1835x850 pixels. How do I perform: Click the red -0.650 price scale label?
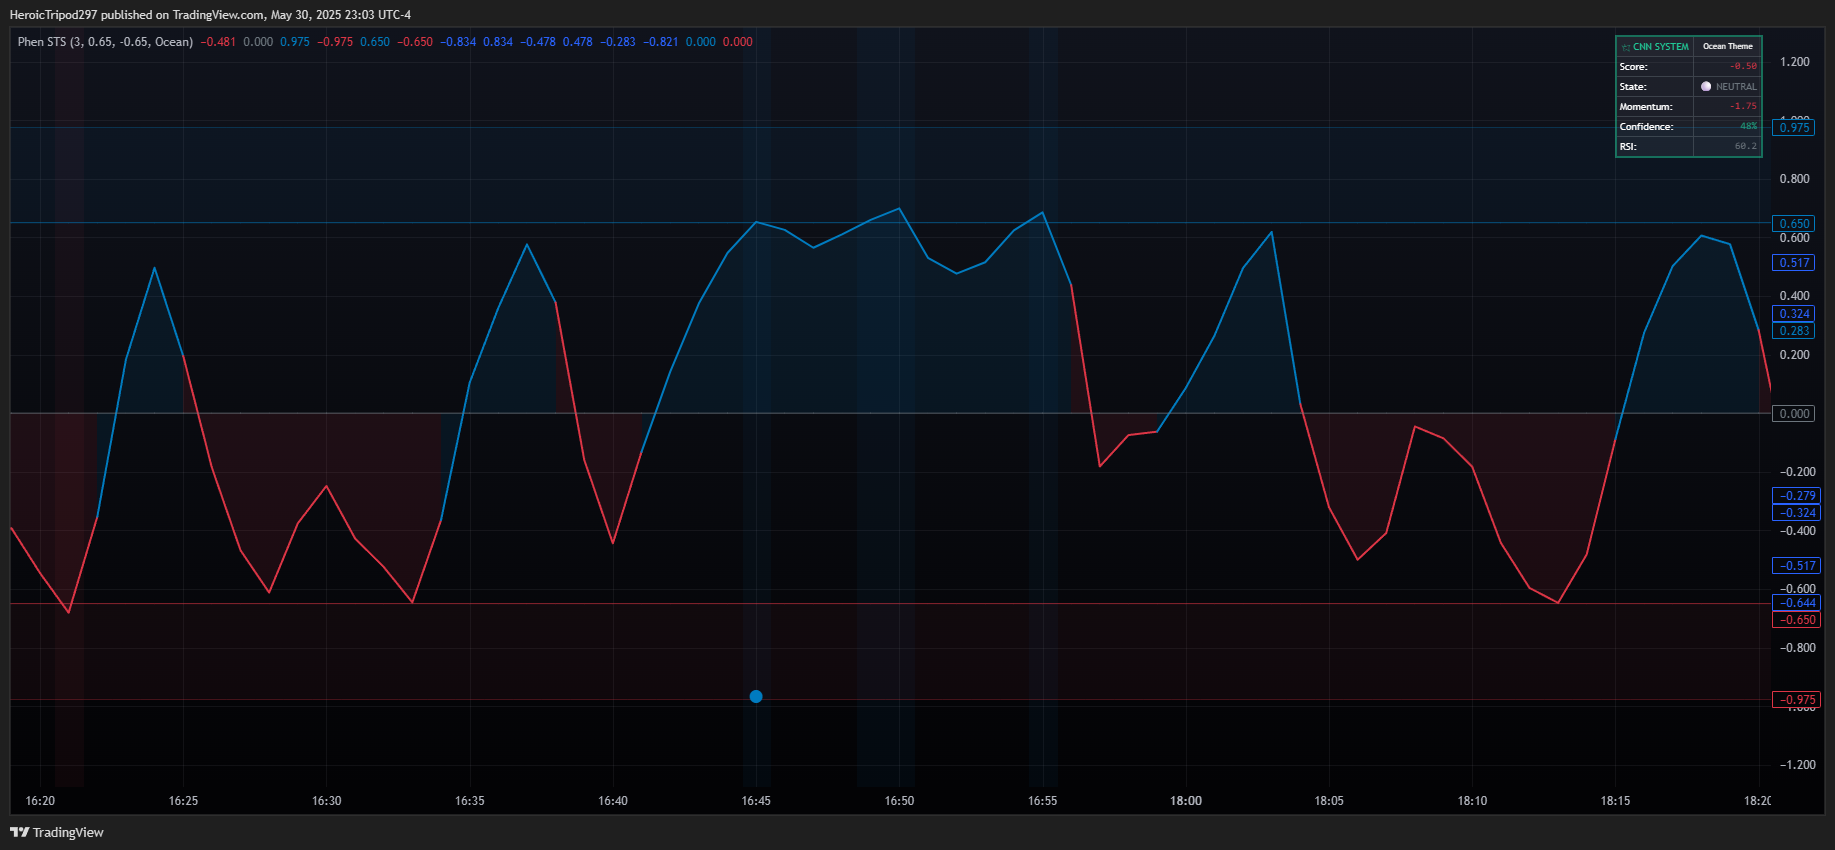coord(1796,620)
